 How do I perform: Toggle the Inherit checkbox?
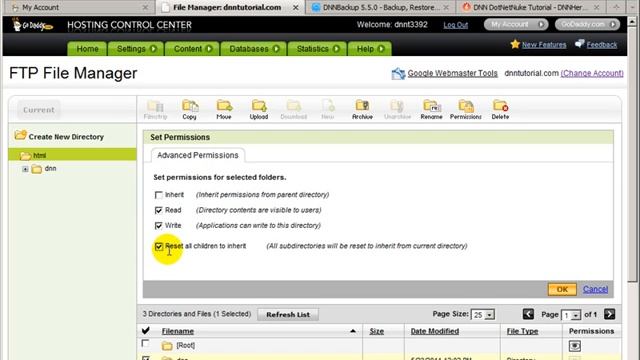click(x=158, y=195)
